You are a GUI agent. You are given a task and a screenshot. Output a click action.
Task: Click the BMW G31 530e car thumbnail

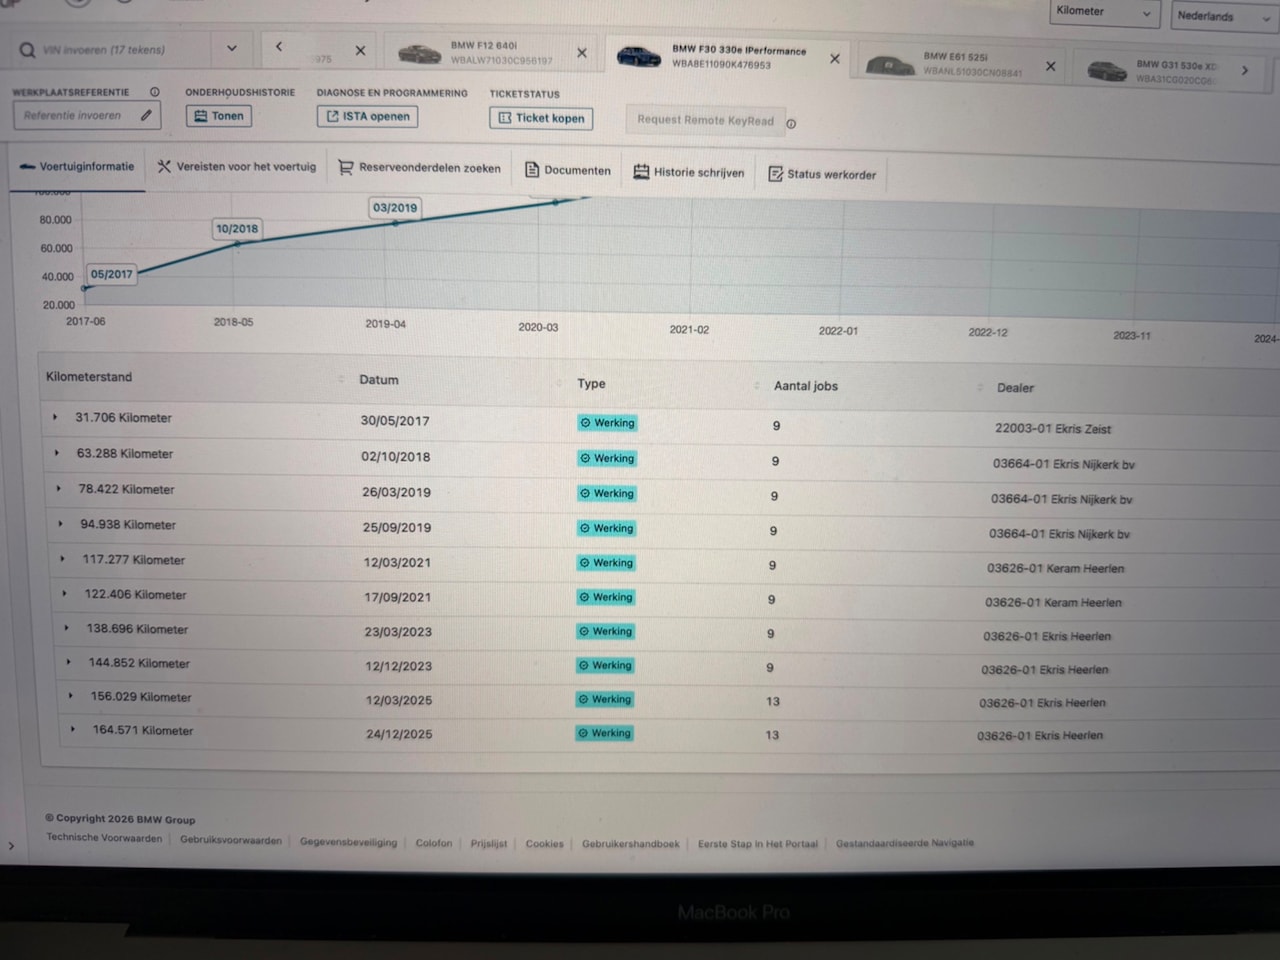pos(1107,71)
